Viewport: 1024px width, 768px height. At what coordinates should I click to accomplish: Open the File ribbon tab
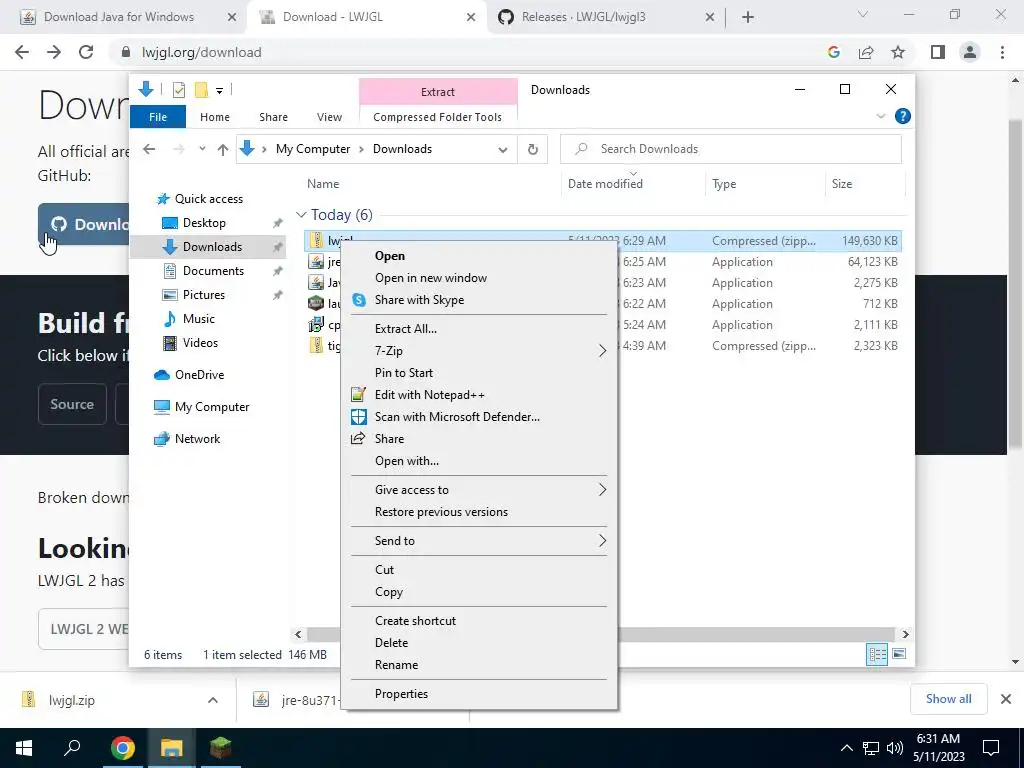tap(158, 117)
